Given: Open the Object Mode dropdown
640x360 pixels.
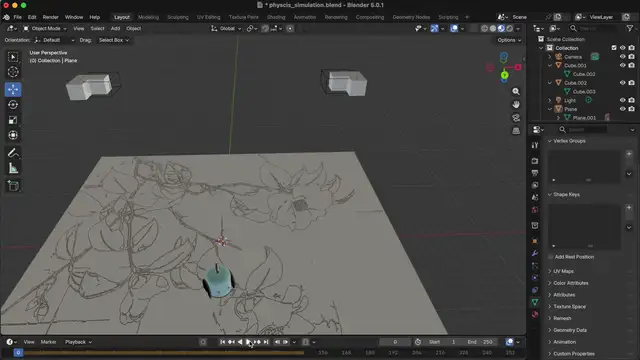Looking at the screenshot, I should point(45,29).
